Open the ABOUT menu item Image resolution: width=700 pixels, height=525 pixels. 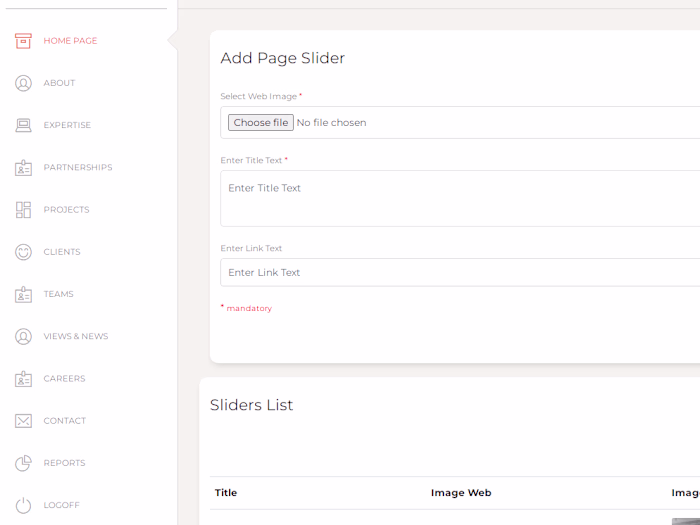(59, 83)
